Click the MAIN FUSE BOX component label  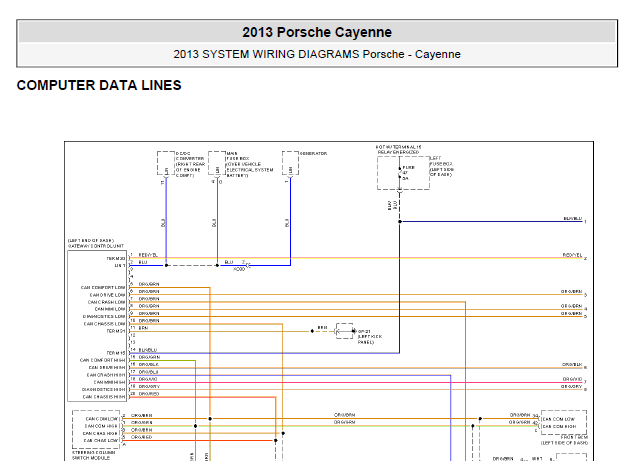[x=249, y=164]
